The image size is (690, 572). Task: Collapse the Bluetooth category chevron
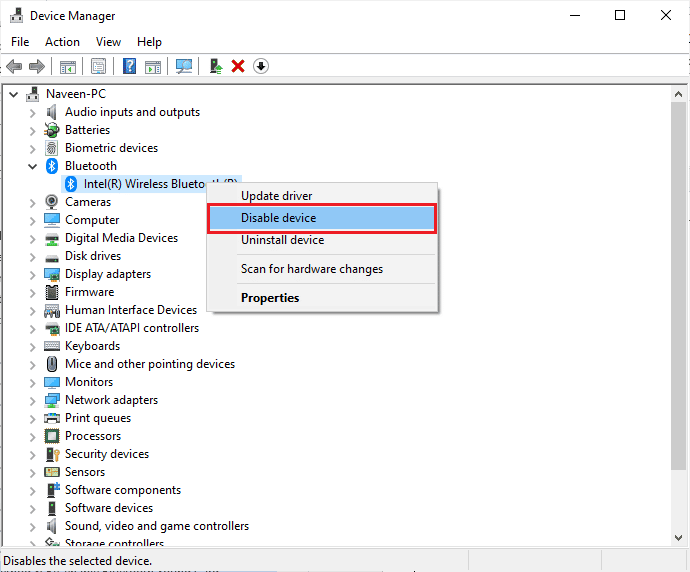pyautogui.click(x=33, y=166)
